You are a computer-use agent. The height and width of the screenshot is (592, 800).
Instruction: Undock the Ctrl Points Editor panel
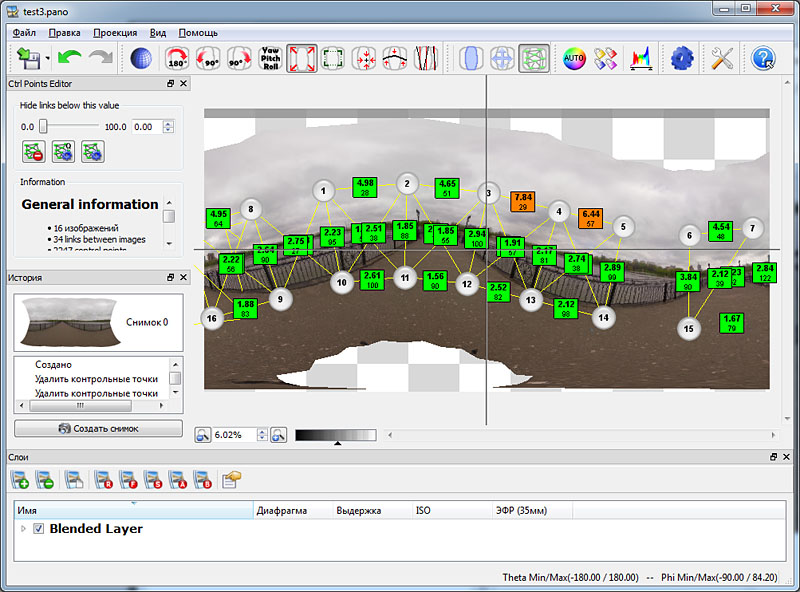coord(171,83)
